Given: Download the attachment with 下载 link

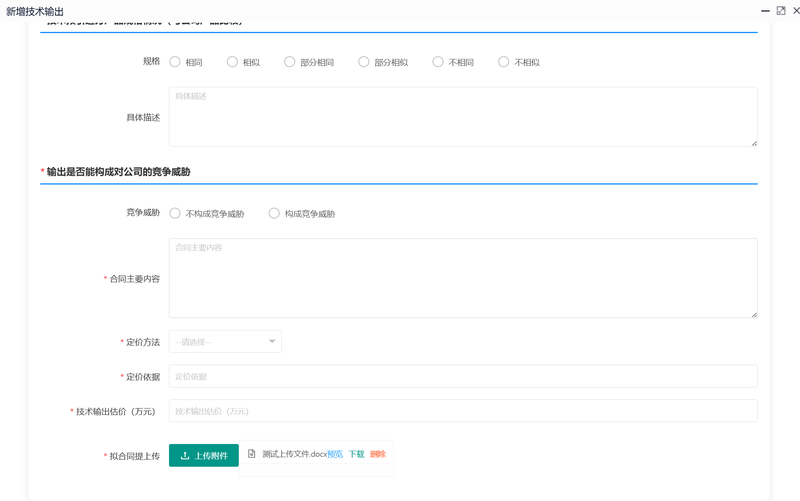Looking at the screenshot, I should [356, 454].
